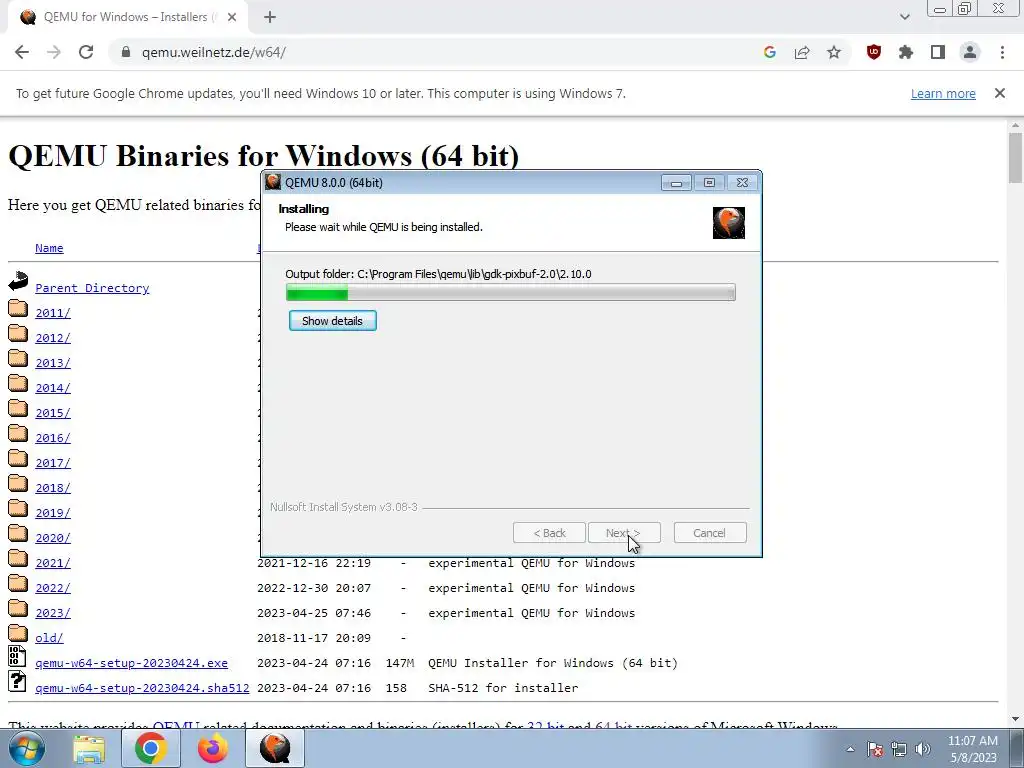Click the QEMU icon in the installer title bar

(x=273, y=182)
